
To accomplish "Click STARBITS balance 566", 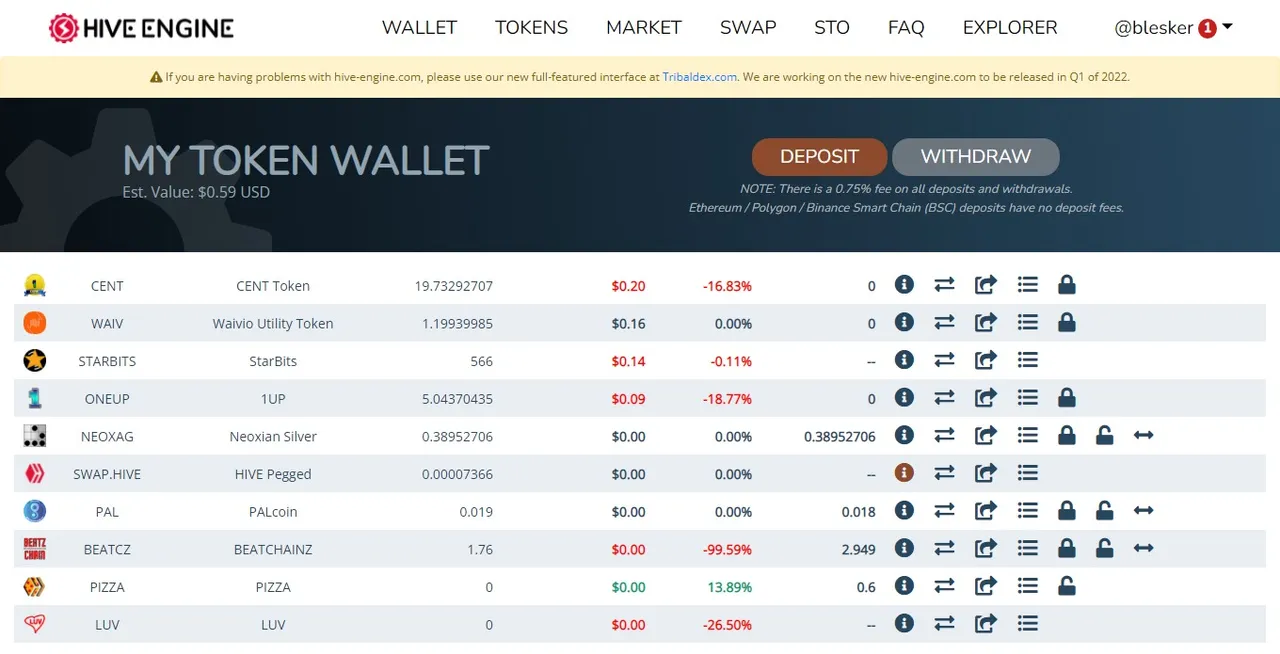I will (x=482, y=361).
